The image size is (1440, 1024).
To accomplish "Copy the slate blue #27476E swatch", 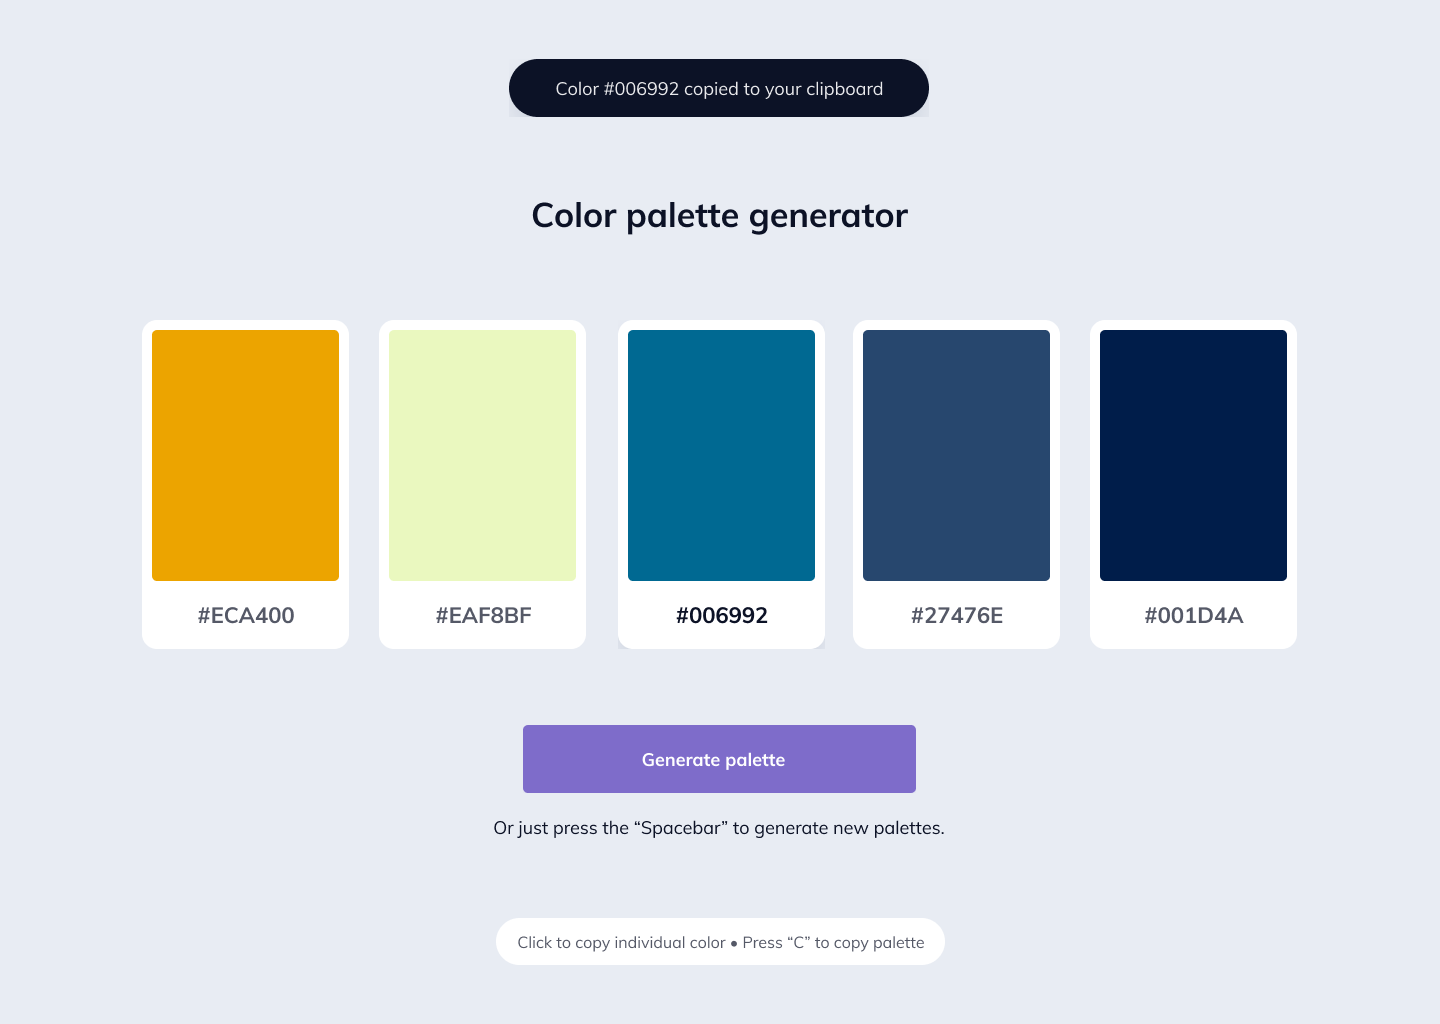I will point(956,455).
